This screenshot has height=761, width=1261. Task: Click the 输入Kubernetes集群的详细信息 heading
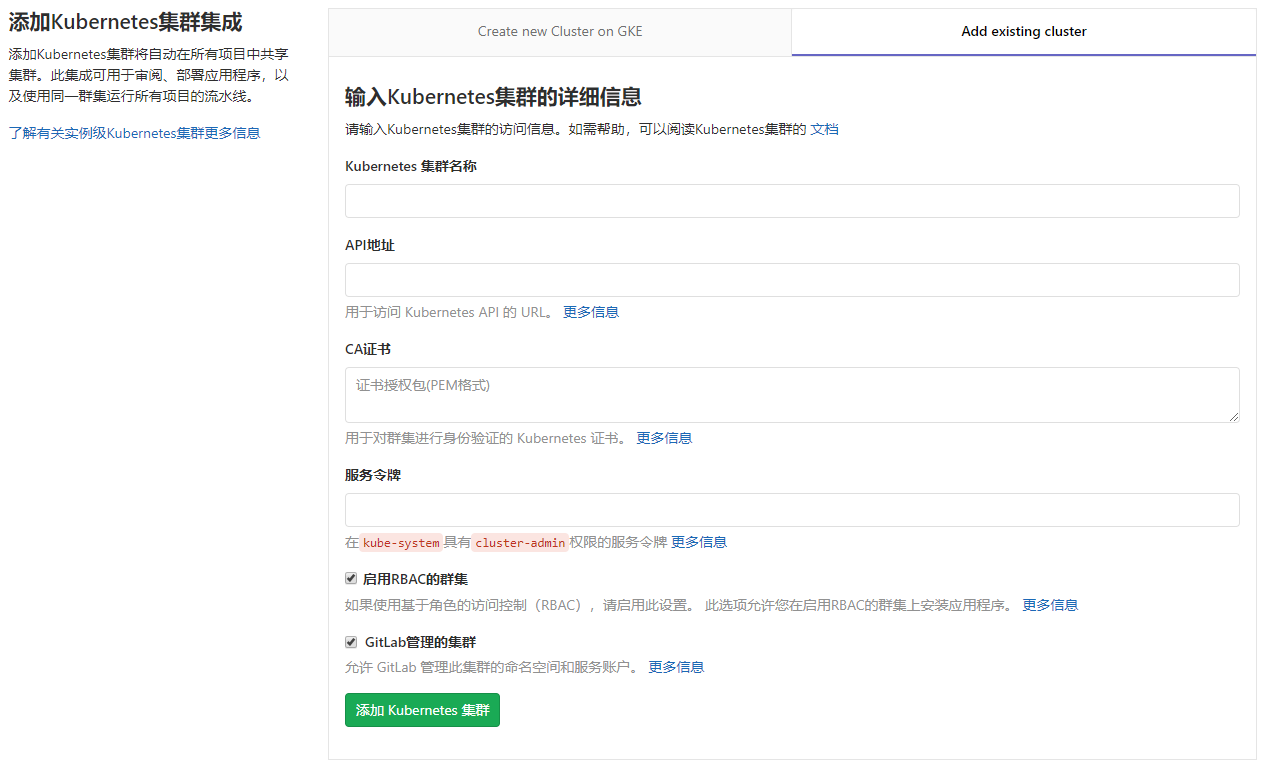(x=493, y=97)
